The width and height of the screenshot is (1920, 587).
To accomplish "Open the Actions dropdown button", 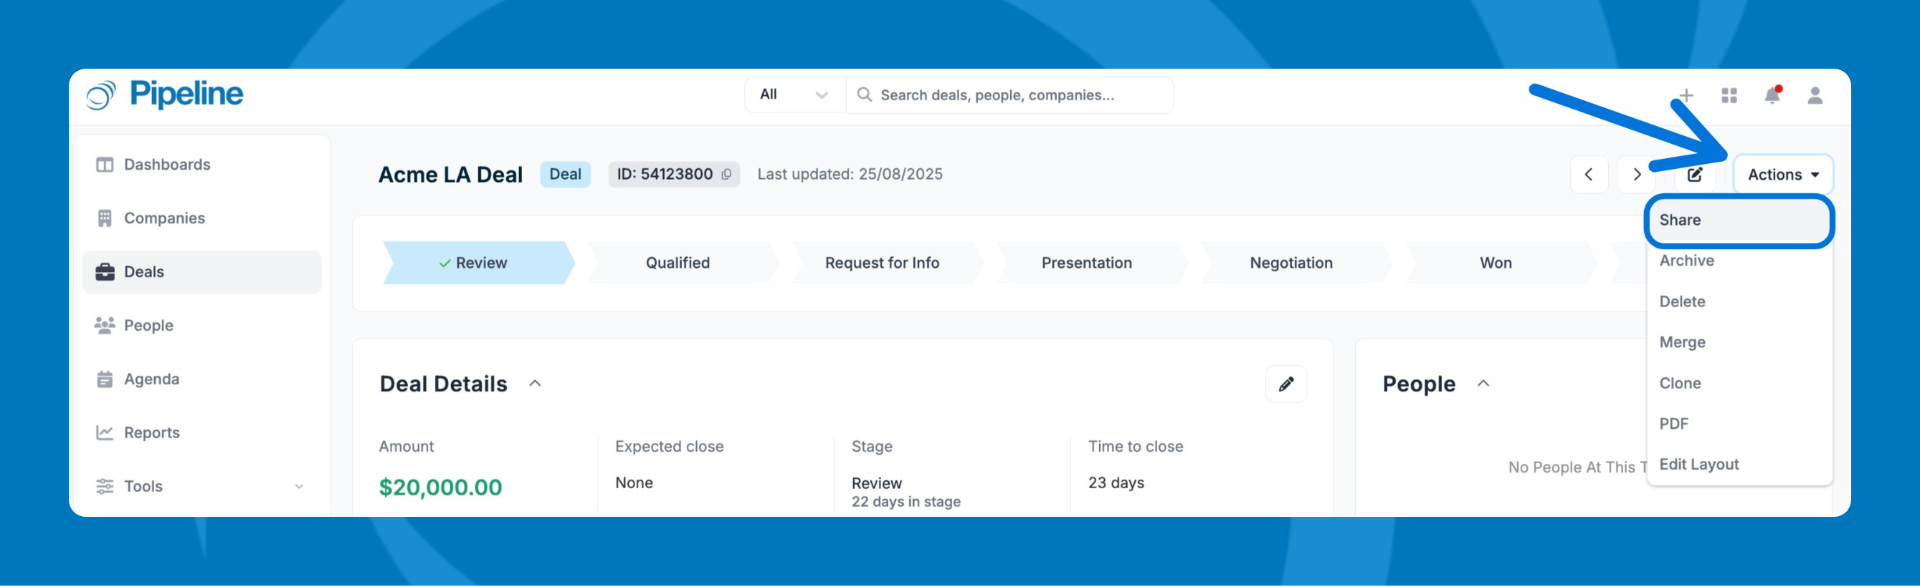I will click(1782, 175).
